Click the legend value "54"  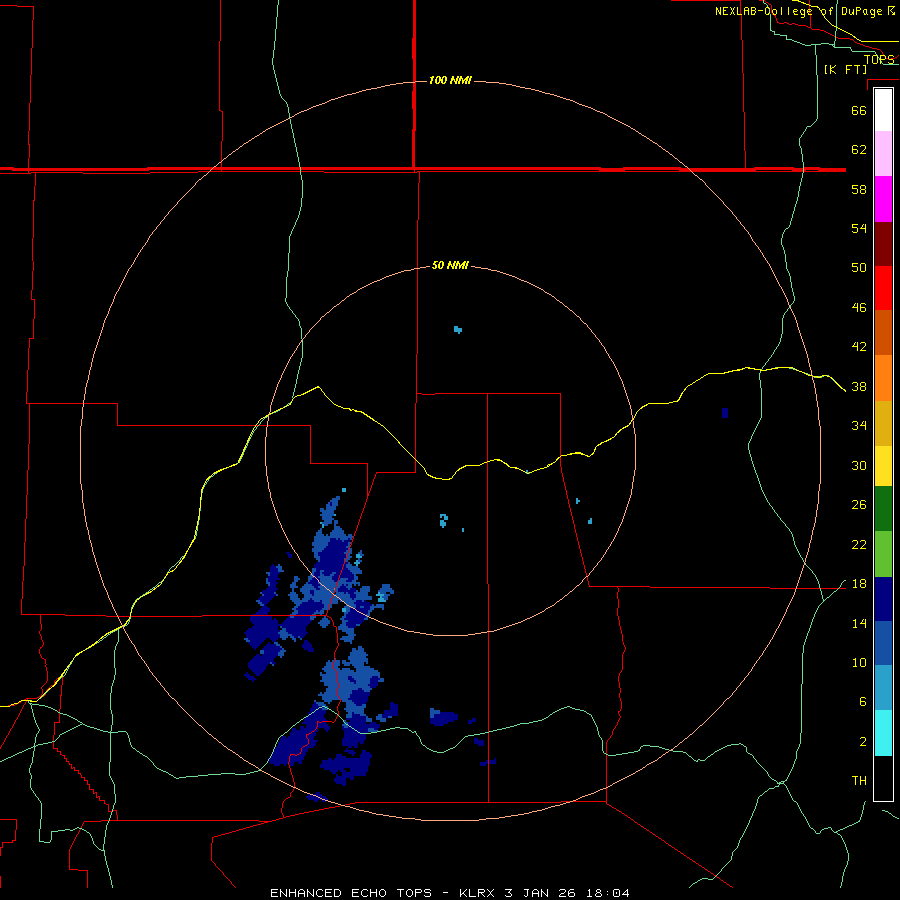point(859,228)
